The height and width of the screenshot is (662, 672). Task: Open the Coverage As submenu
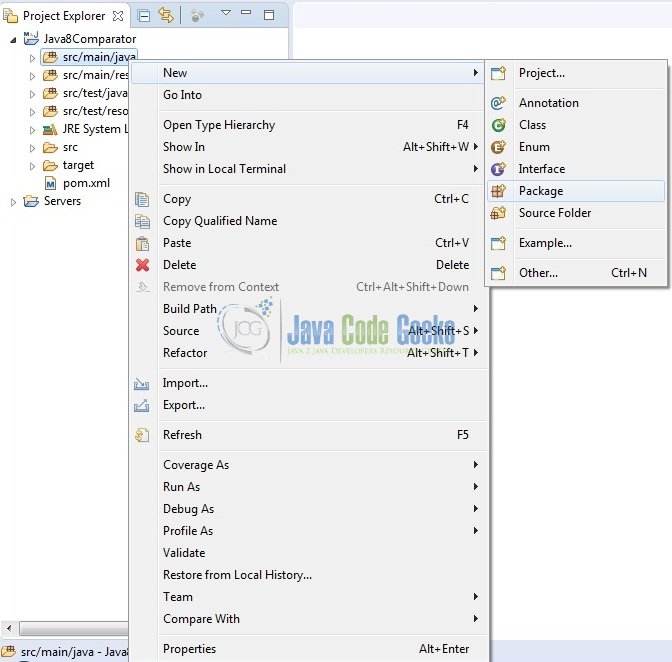coord(308,465)
